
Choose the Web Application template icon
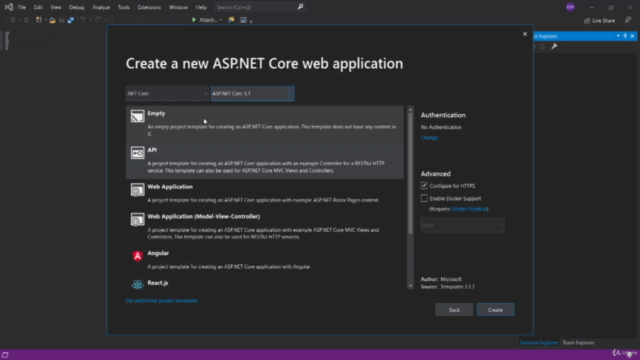pyautogui.click(x=138, y=189)
